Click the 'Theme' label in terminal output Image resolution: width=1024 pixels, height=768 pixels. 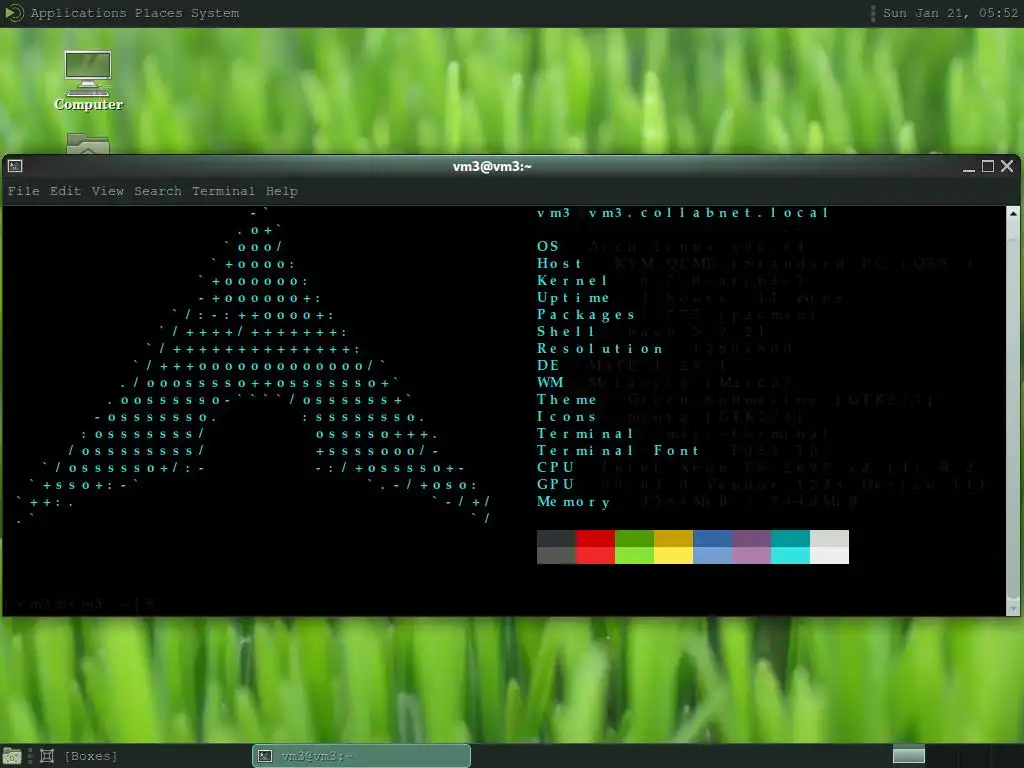click(566, 399)
